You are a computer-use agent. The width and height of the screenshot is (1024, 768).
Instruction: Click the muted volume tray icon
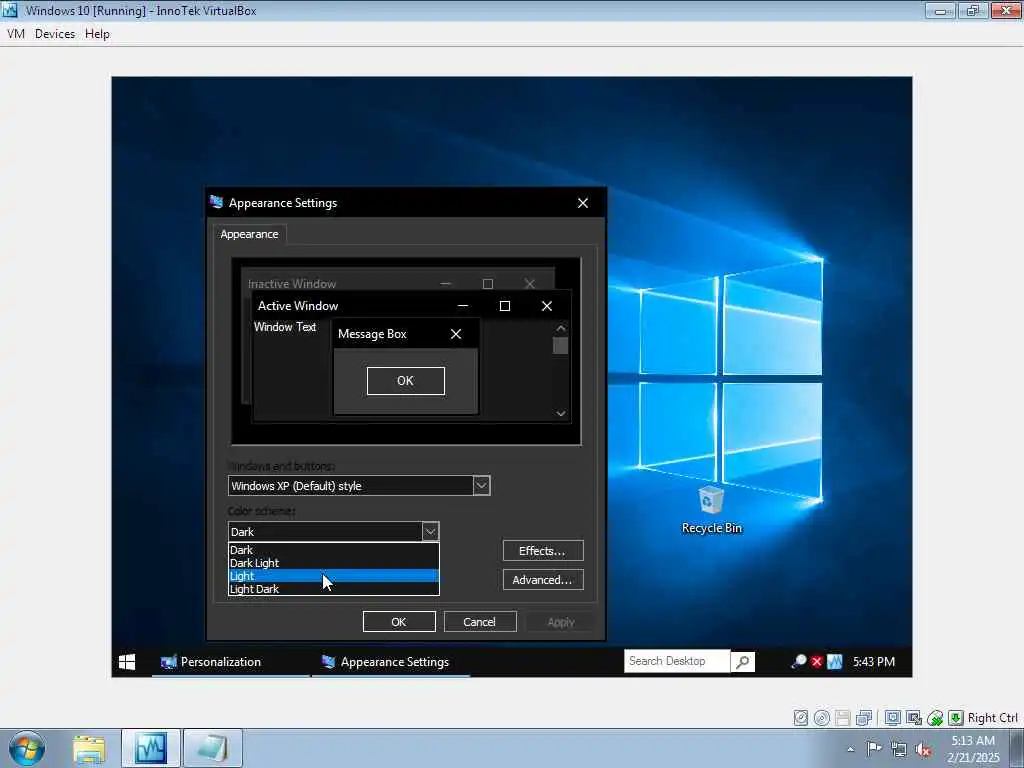[x=923, y=749]
